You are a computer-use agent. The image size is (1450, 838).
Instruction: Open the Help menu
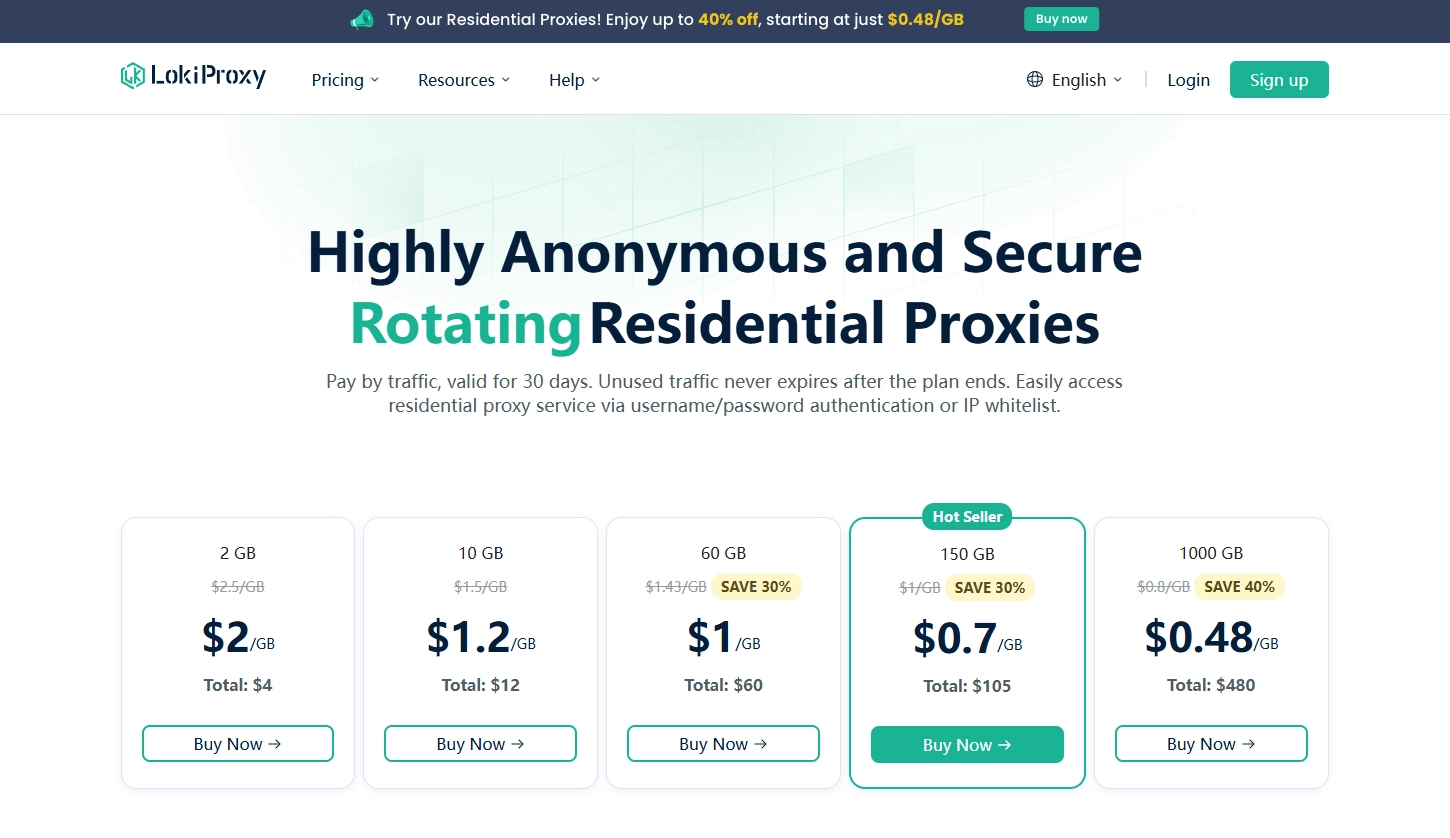point(574,80)
